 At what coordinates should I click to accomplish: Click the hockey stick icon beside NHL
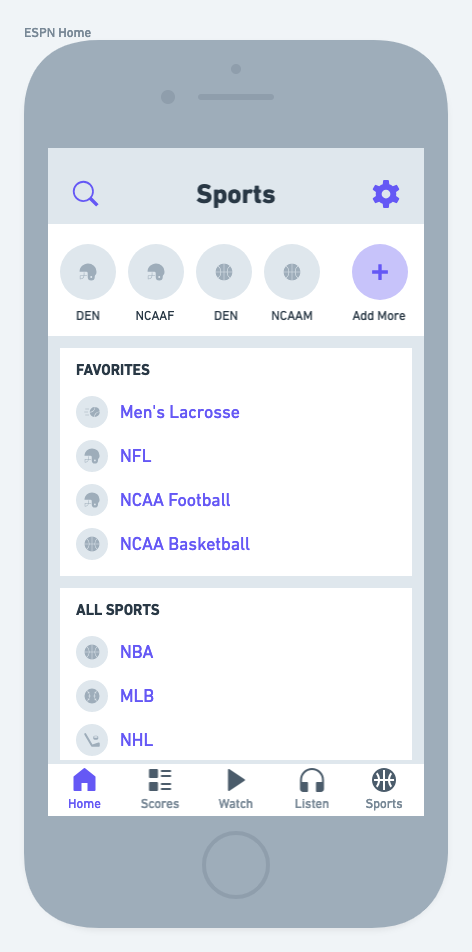(x=92, y=740)
